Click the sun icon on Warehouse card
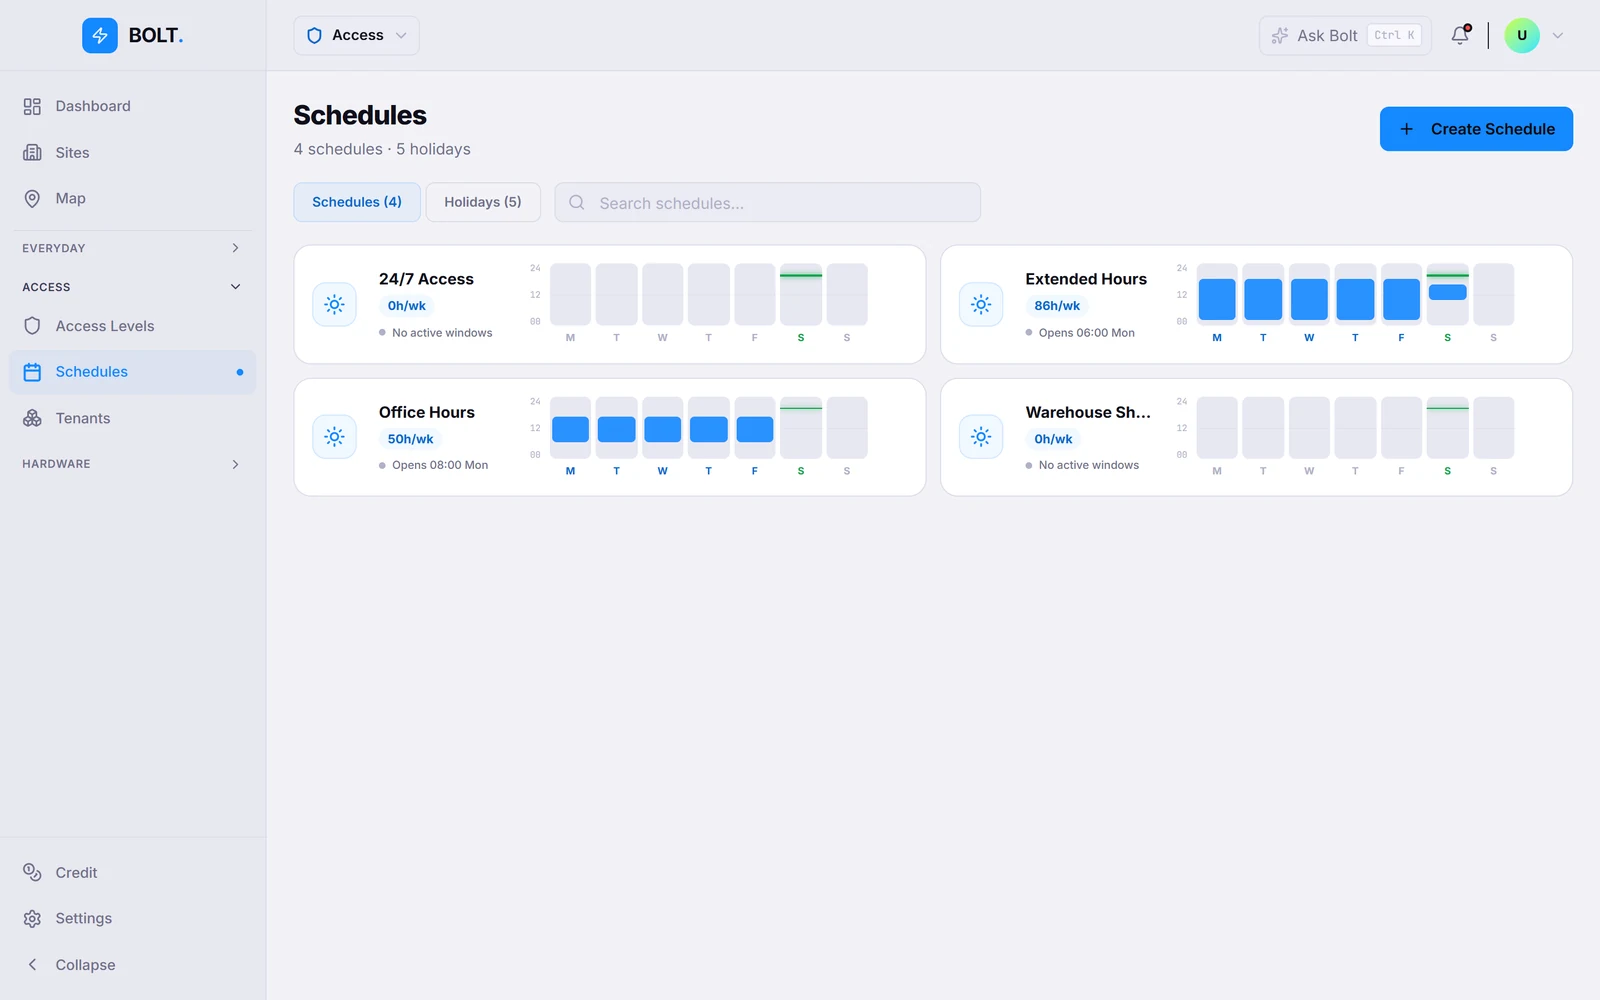This screenshot has width=1600, height=1000. [x=981, y=437]
